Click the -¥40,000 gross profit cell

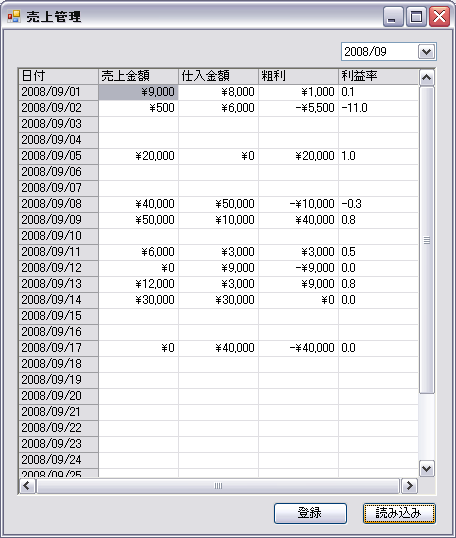(298, 348)
